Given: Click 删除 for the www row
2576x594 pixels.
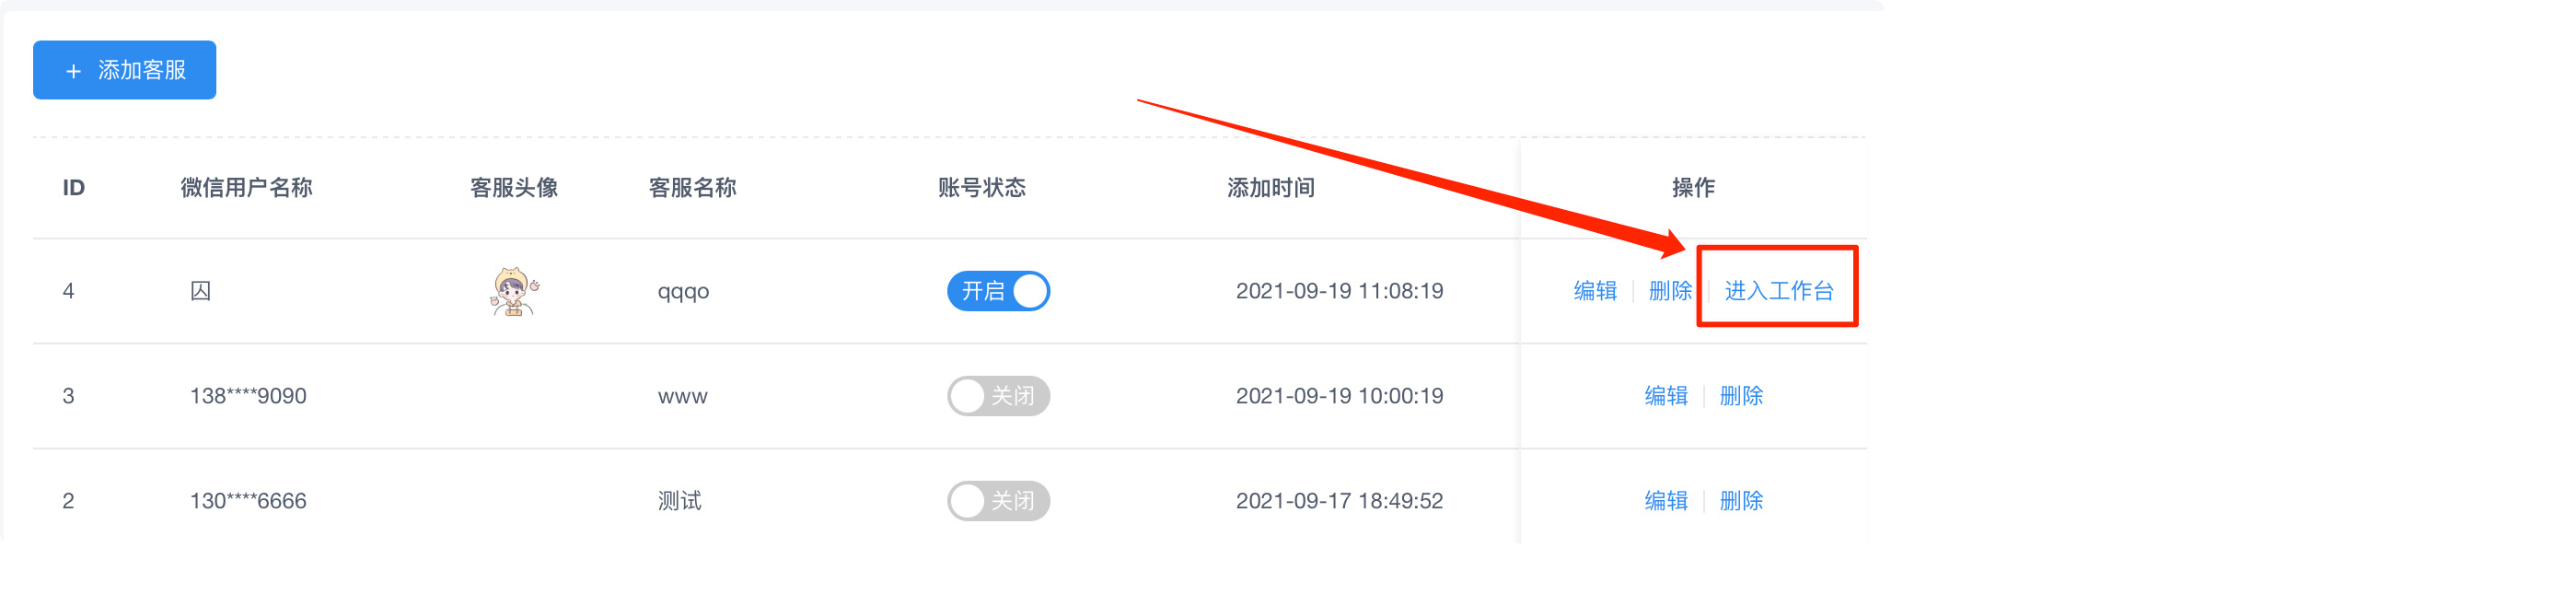Looking at the screenshot, I should click(1740, 396).
